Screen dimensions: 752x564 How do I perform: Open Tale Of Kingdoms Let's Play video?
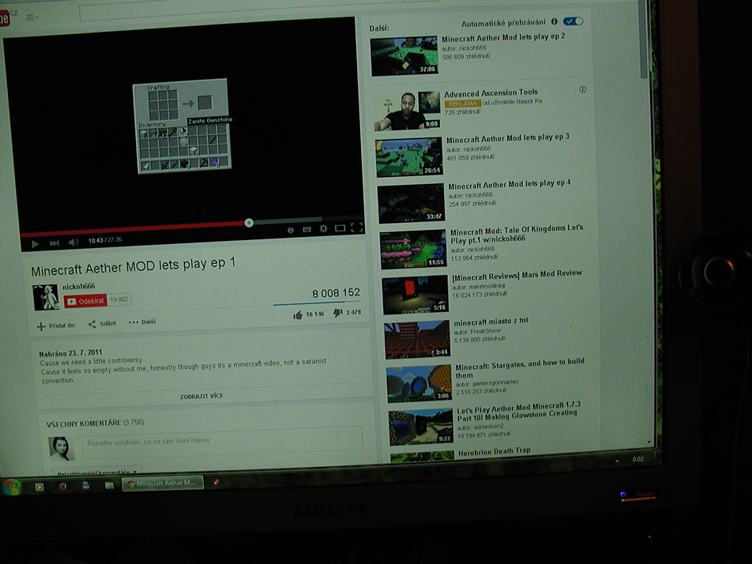517,234
